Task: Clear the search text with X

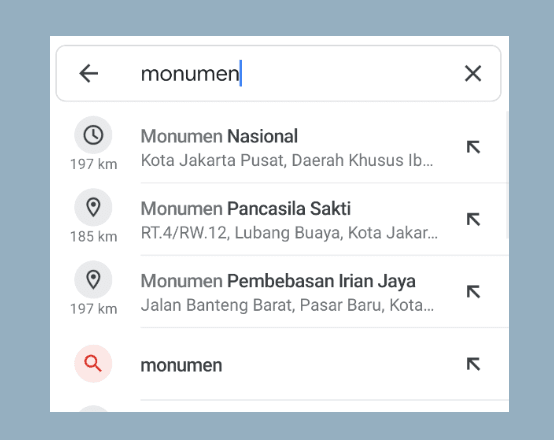Action: [x=473, y=74]
